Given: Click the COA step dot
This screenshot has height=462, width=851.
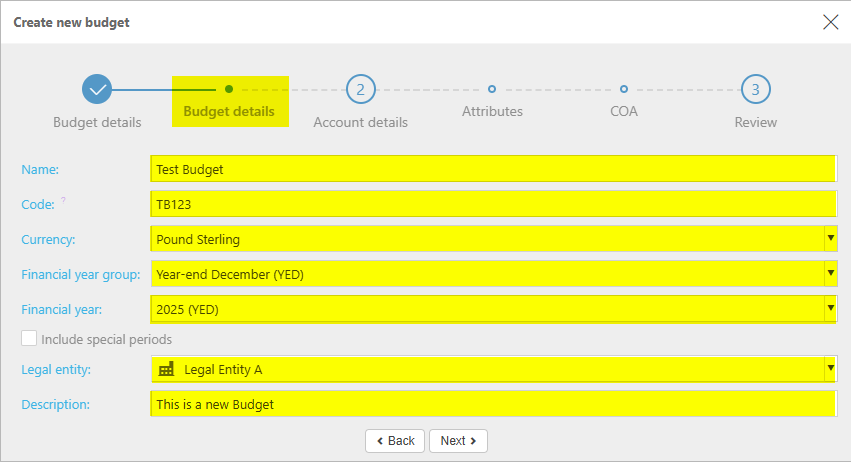Looking at the screenshot, I should tap(624, 89).
